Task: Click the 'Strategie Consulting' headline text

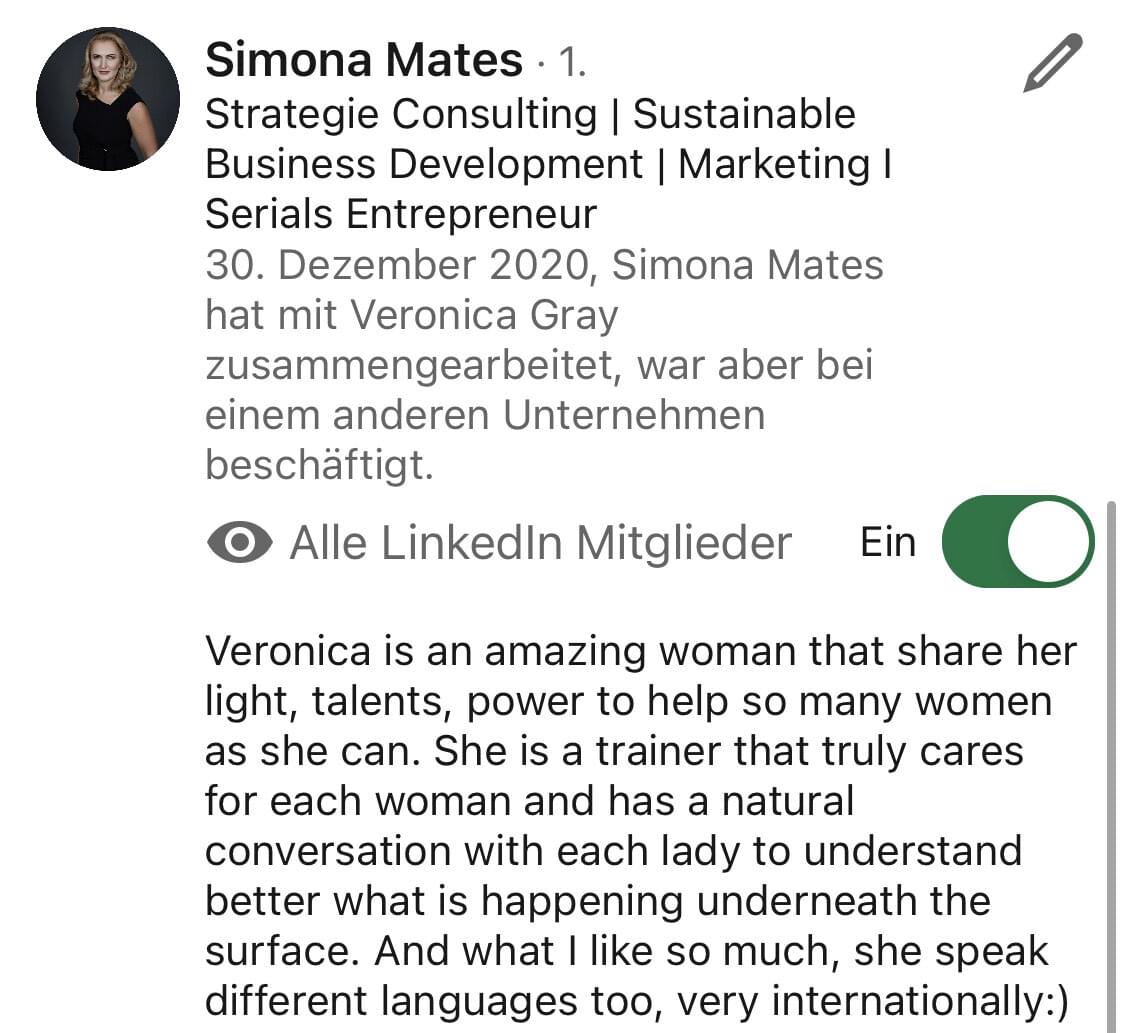Action: point(401,114)
